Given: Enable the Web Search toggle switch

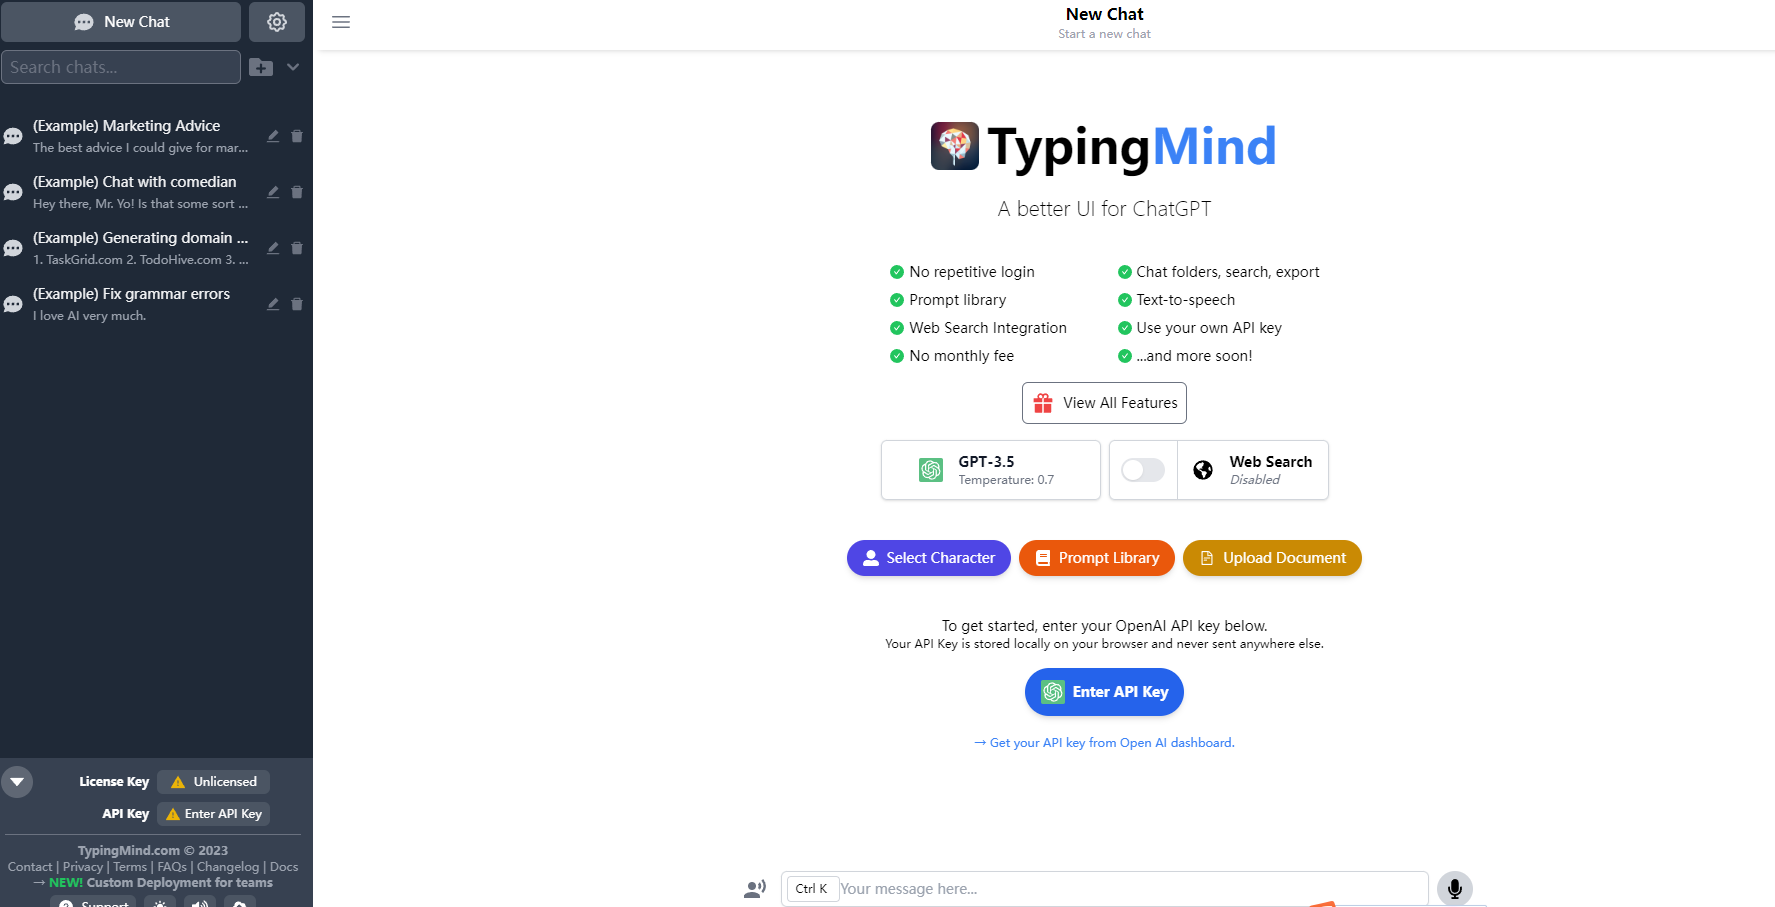Looking at the screenshot, I should pyautogui.click(x=1143, y=470).
